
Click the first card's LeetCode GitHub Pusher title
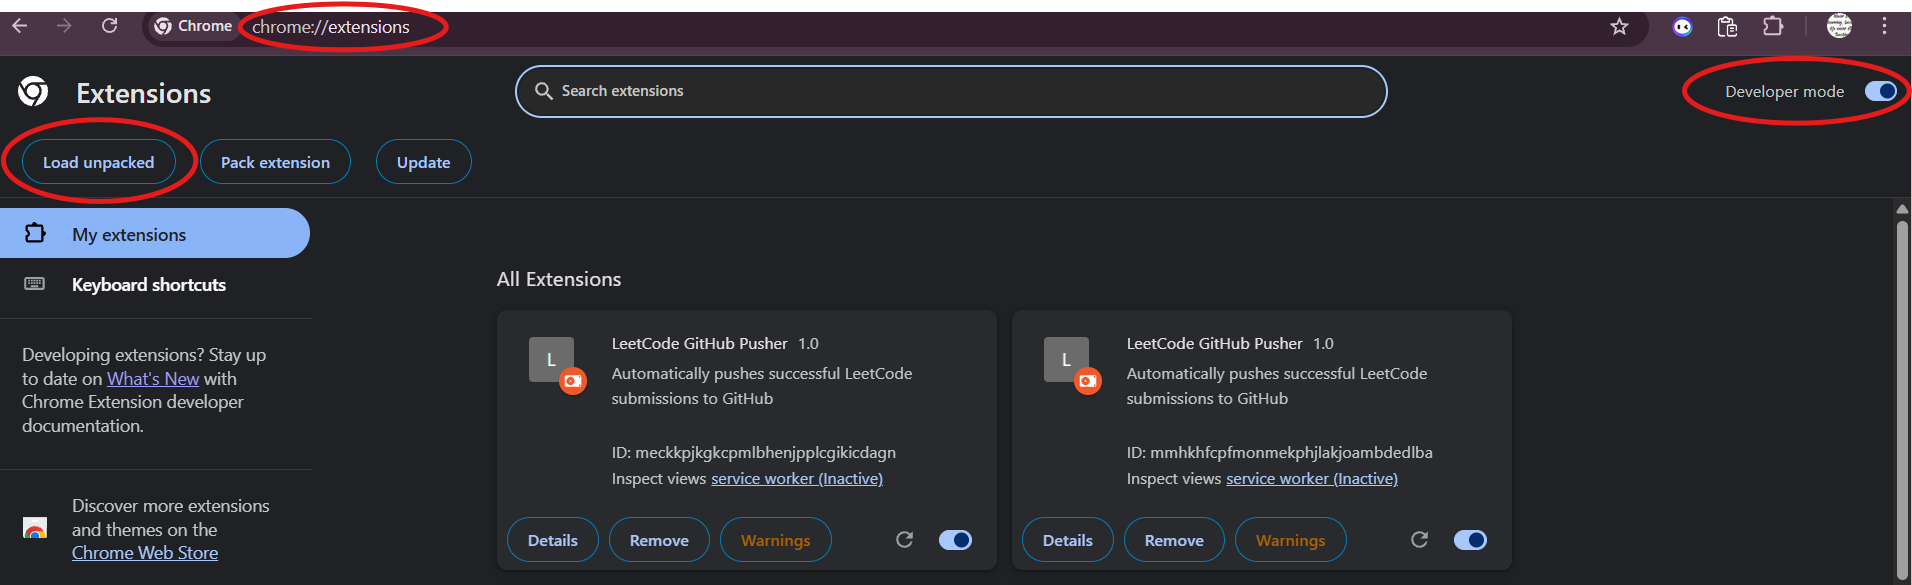pos(700,343)
